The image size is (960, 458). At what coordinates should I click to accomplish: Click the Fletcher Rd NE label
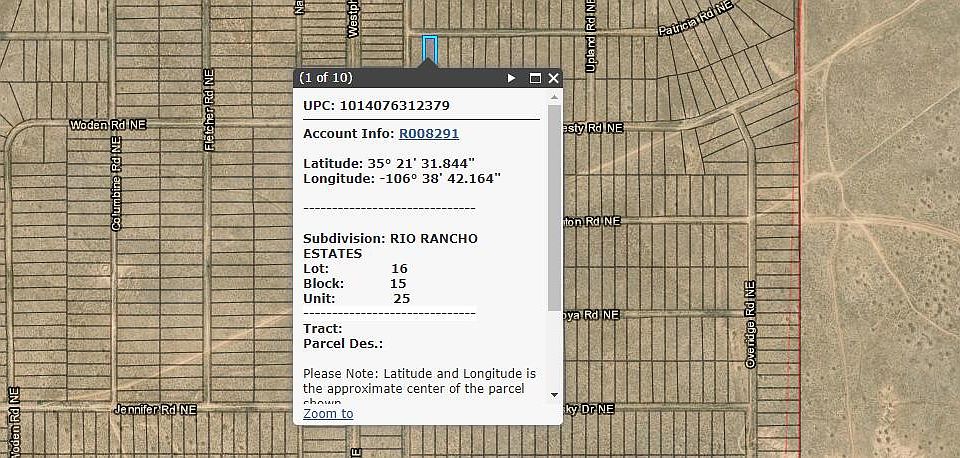tap(210, 110)
